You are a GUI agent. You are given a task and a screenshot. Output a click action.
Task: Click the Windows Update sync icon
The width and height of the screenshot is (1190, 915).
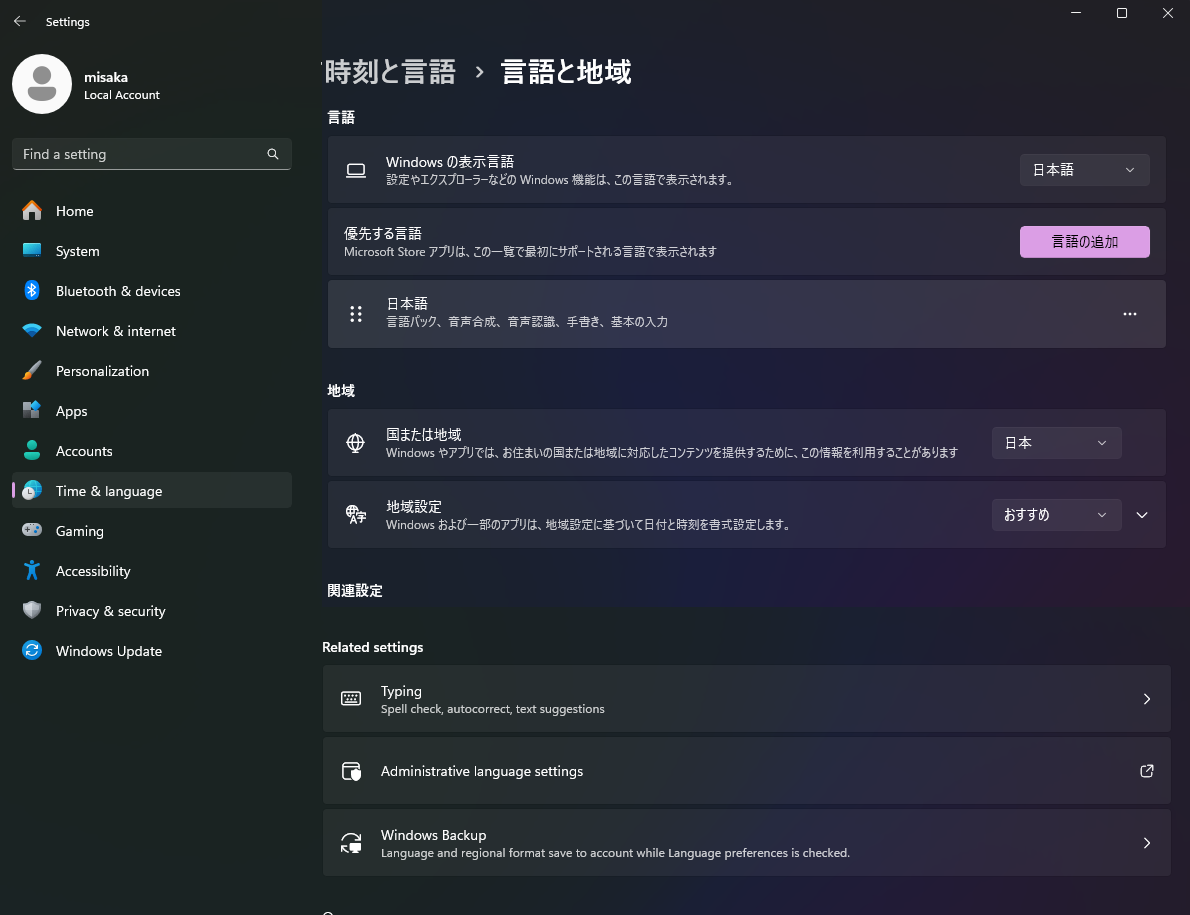[32, 651]
